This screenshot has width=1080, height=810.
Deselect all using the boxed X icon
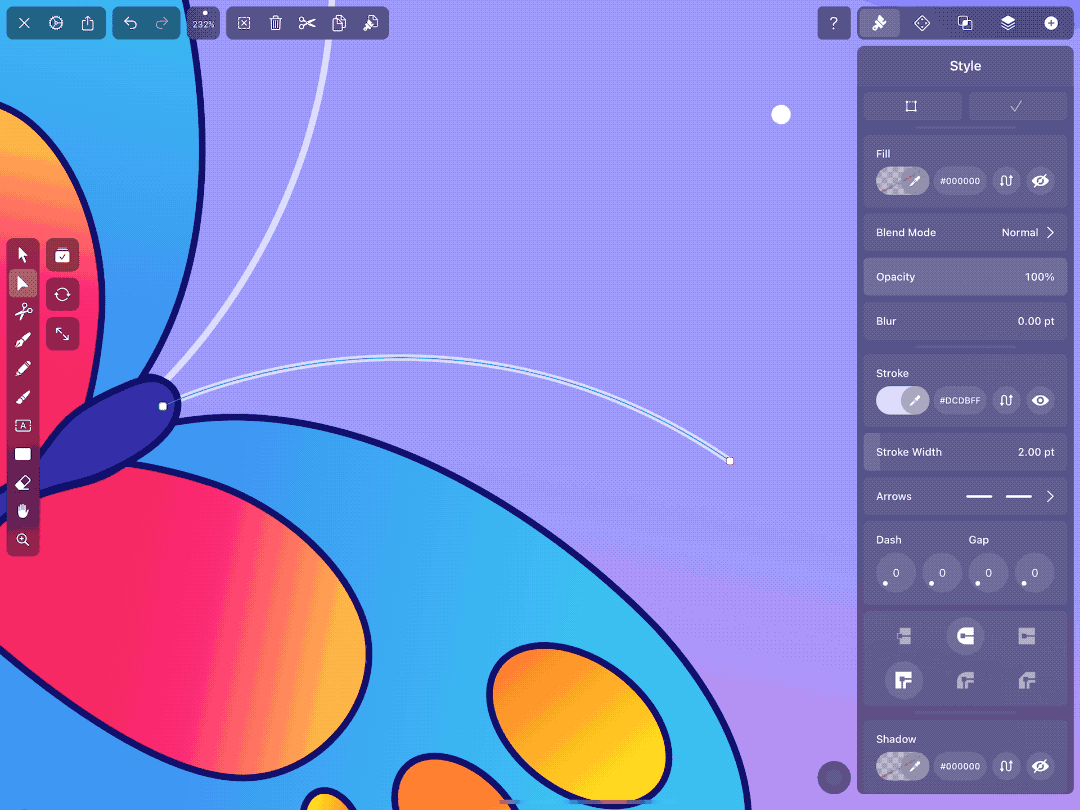244,23
